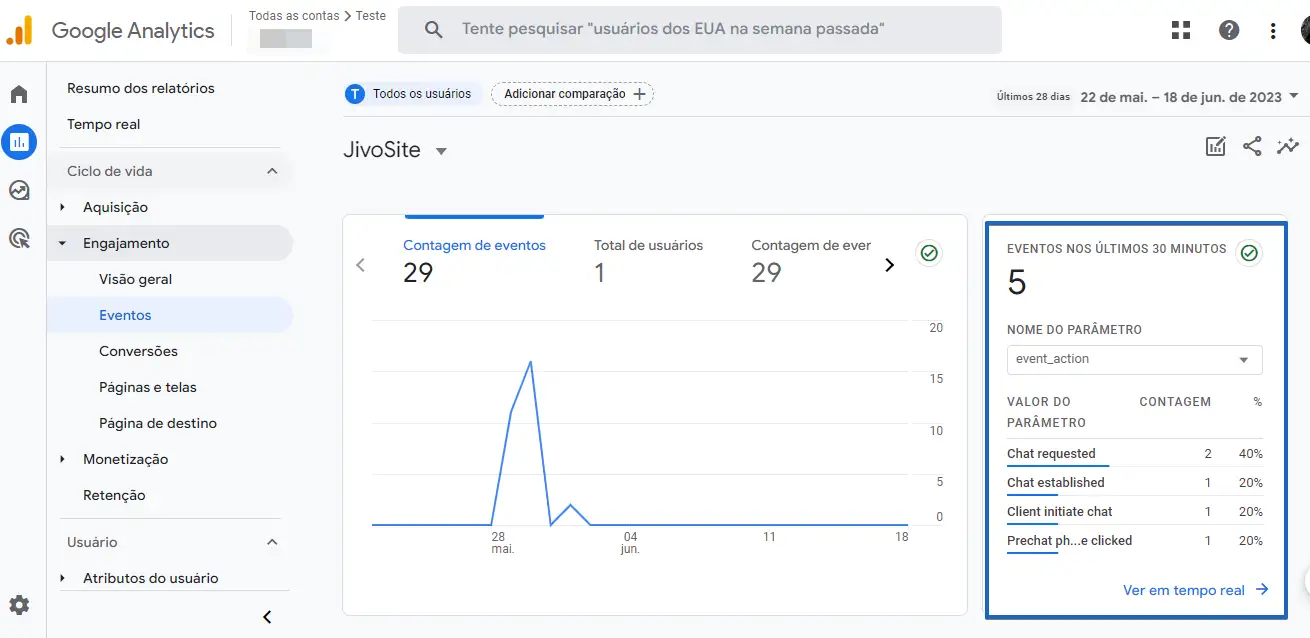Click the Customize report icon

click(x=1216, y=147)
